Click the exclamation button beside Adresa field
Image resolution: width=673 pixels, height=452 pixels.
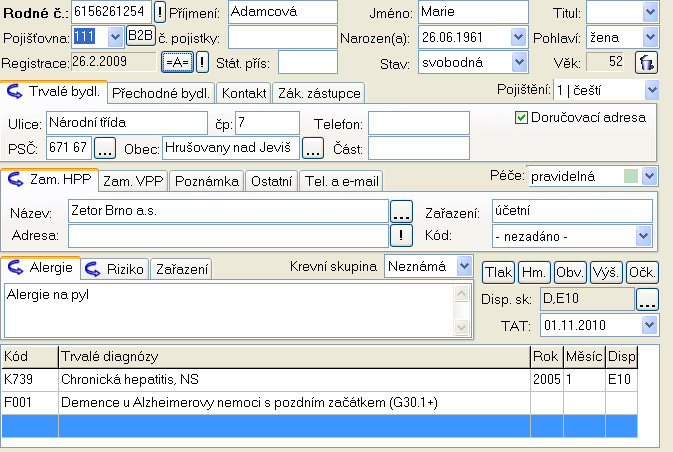point(401,235)
